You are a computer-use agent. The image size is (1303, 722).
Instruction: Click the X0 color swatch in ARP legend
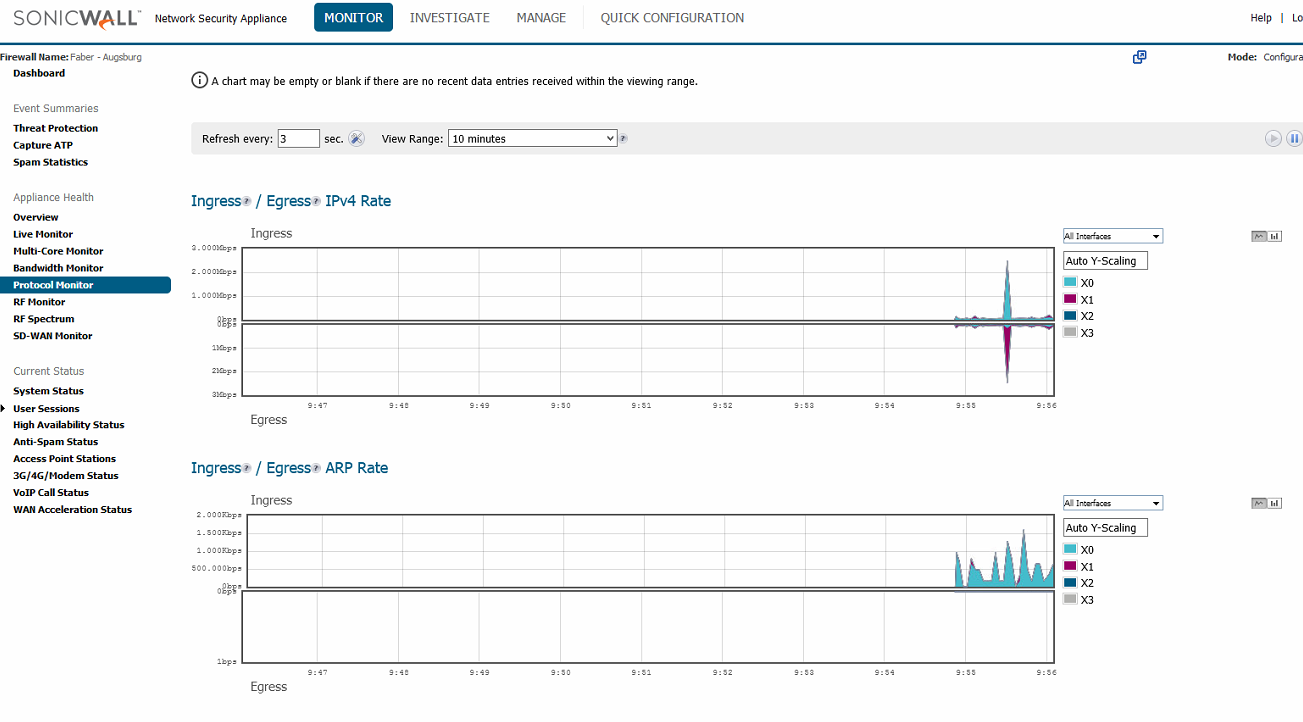pyautogui.click(x=1070, y=550)
